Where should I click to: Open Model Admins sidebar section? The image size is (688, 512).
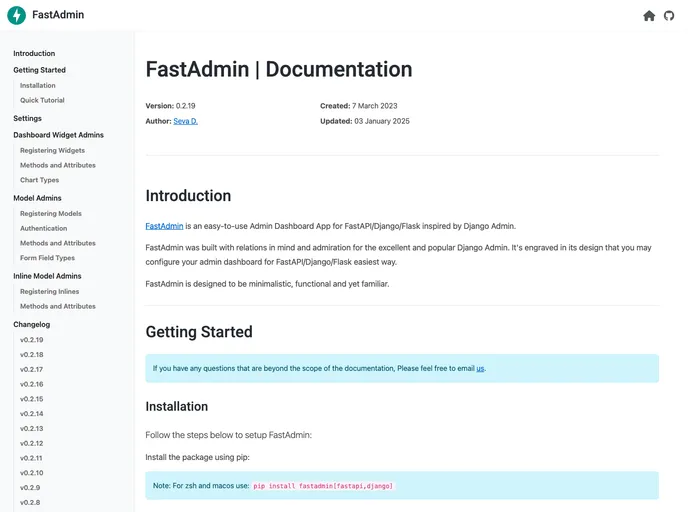point(37,198)
